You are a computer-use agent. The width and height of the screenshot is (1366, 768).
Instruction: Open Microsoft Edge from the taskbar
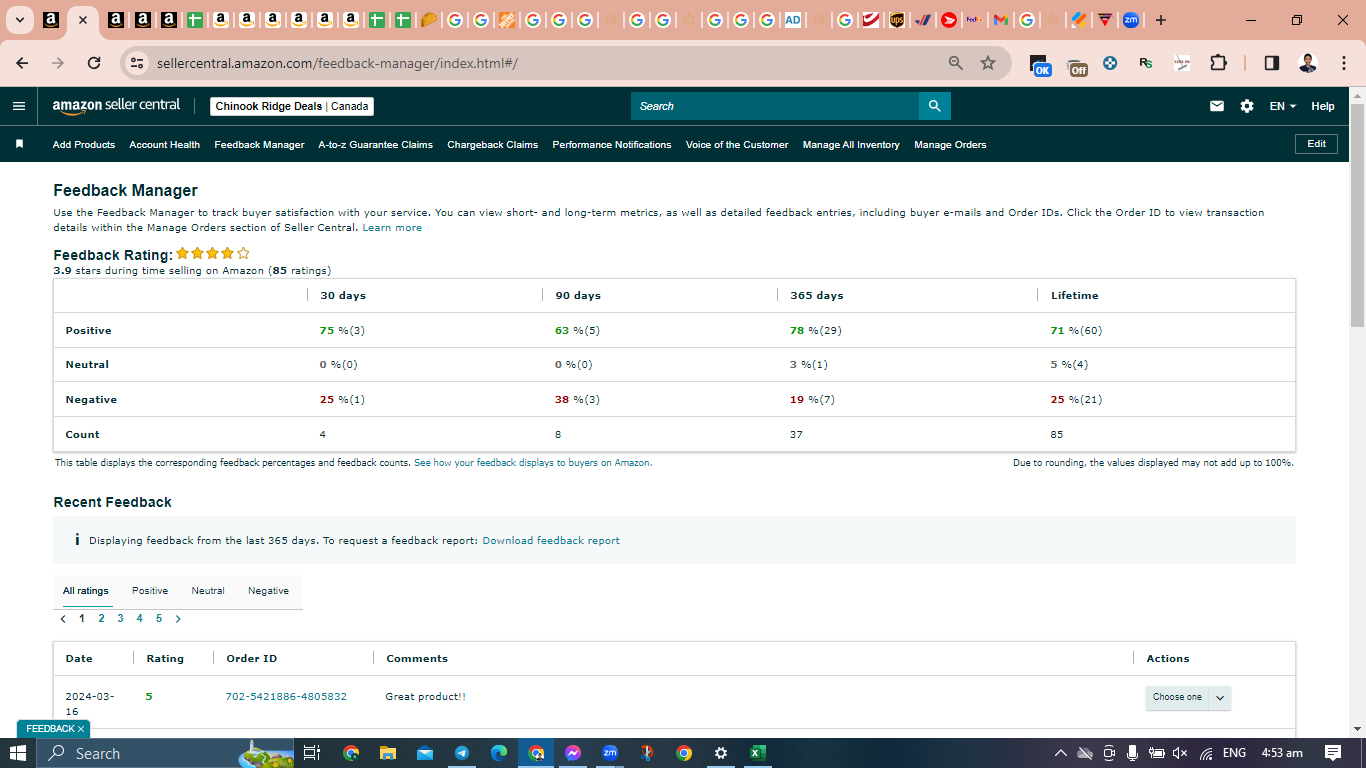coord(499,753)
